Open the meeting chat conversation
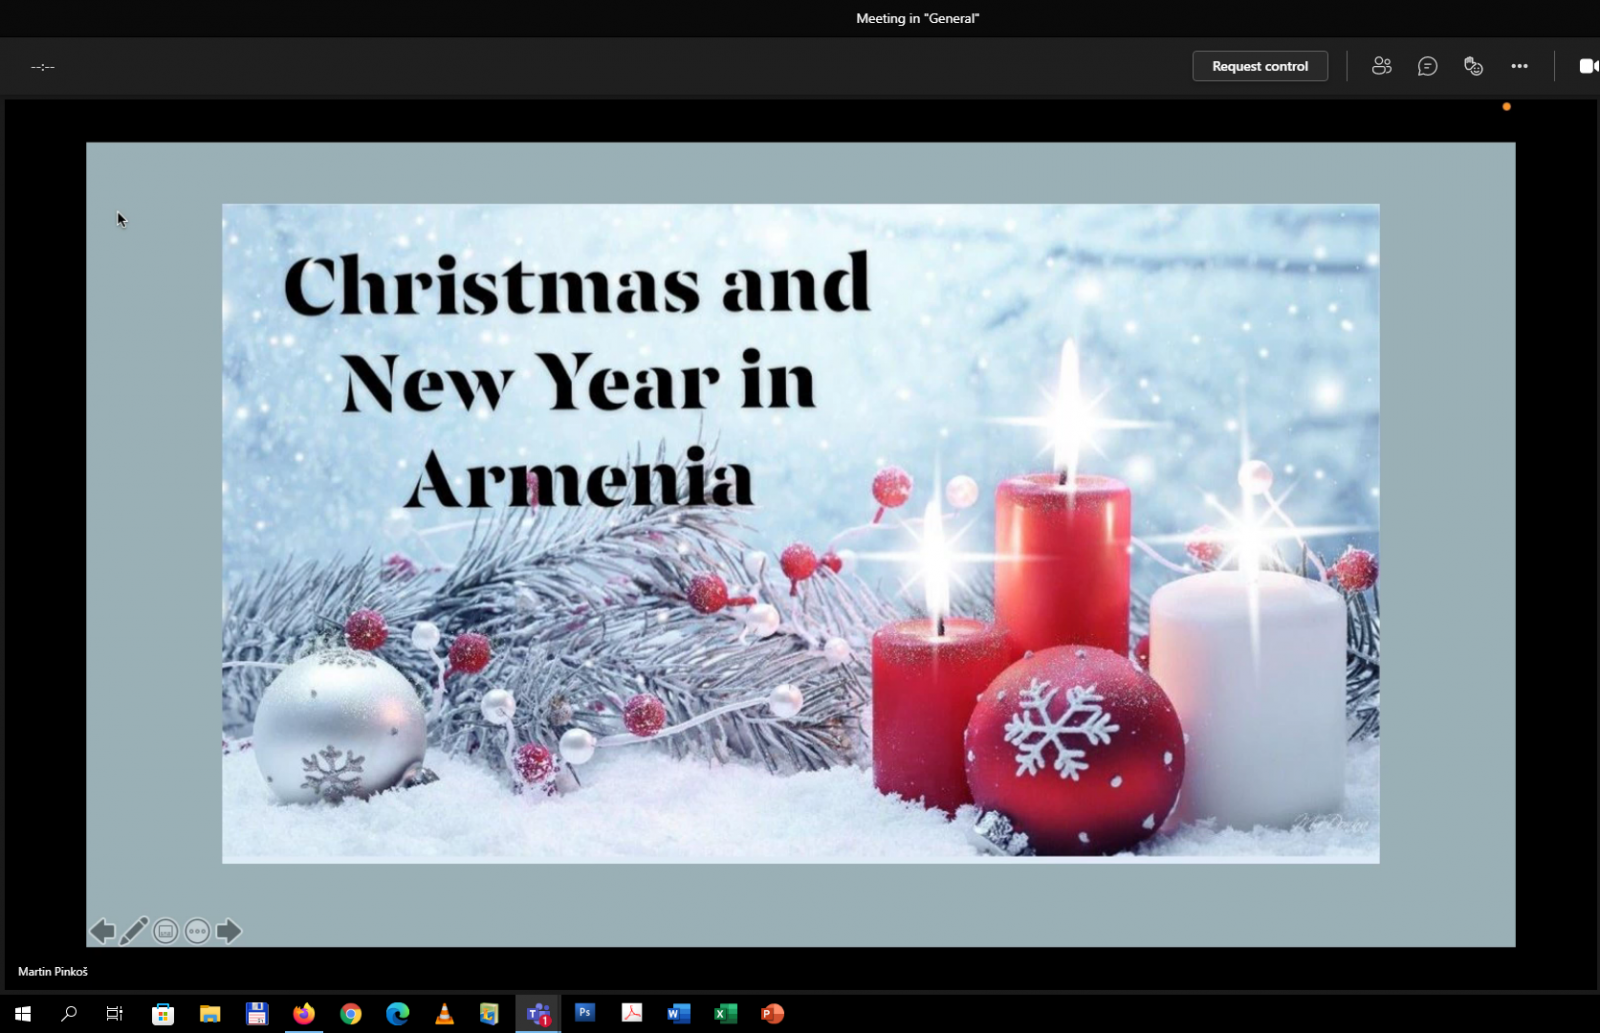The height and width of the screenshot is (1033, 1600). 1427,66
